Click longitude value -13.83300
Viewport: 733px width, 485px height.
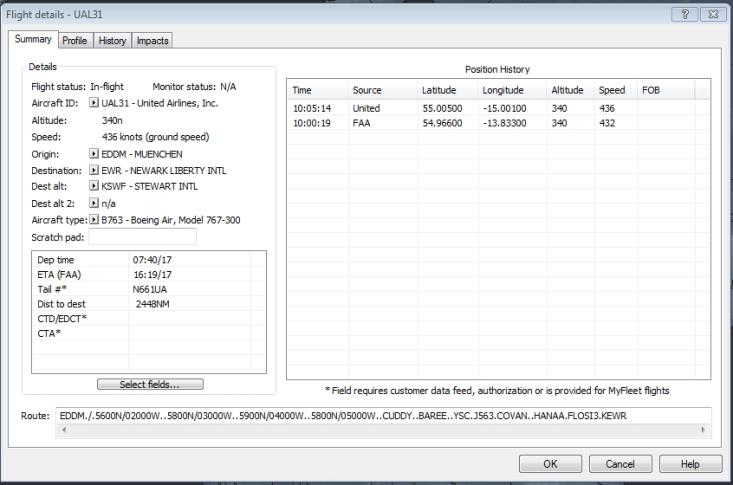click(504, 123)
